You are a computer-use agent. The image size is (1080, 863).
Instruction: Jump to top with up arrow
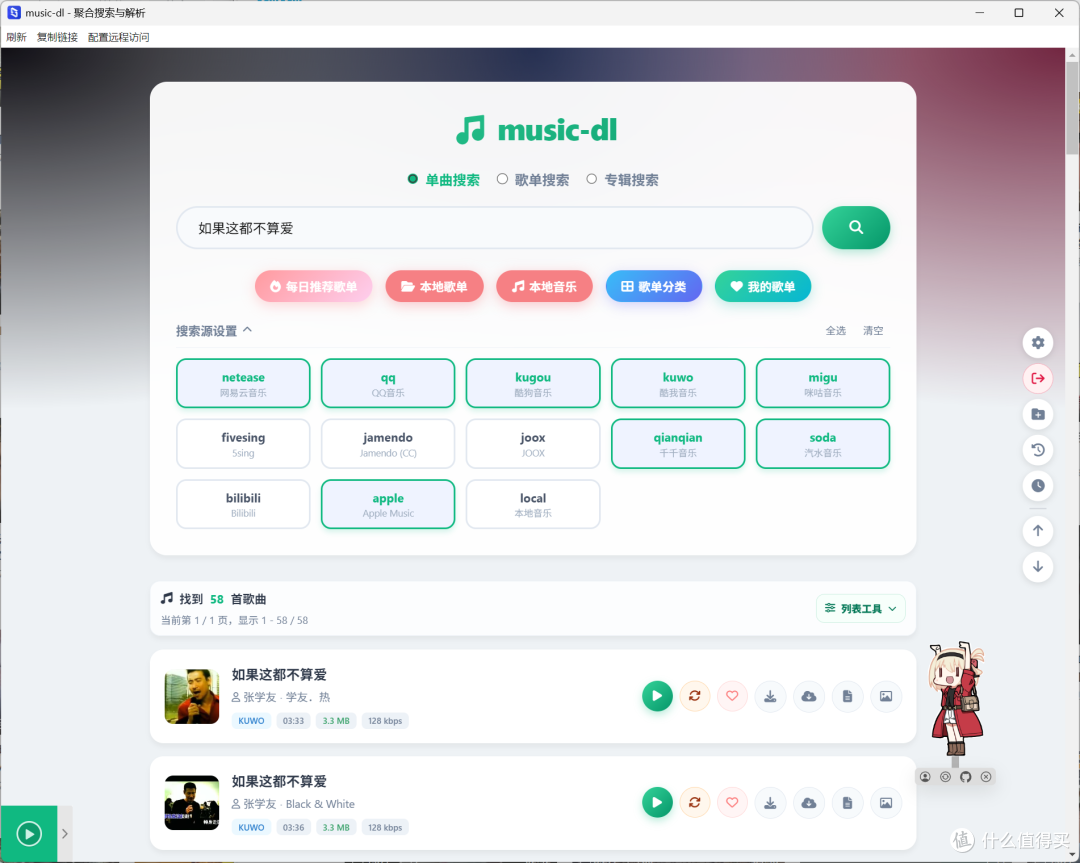click(1038, 530)
